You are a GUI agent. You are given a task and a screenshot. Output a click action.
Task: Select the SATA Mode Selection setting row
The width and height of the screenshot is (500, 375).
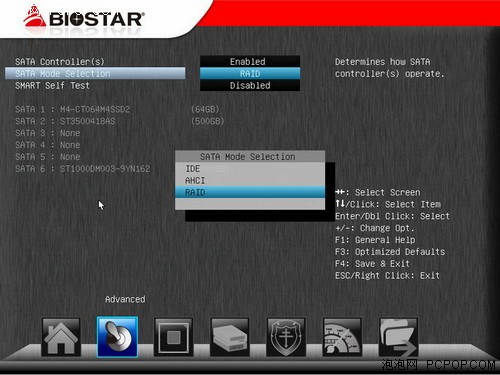pyautogui.click(x=95, y=73)
